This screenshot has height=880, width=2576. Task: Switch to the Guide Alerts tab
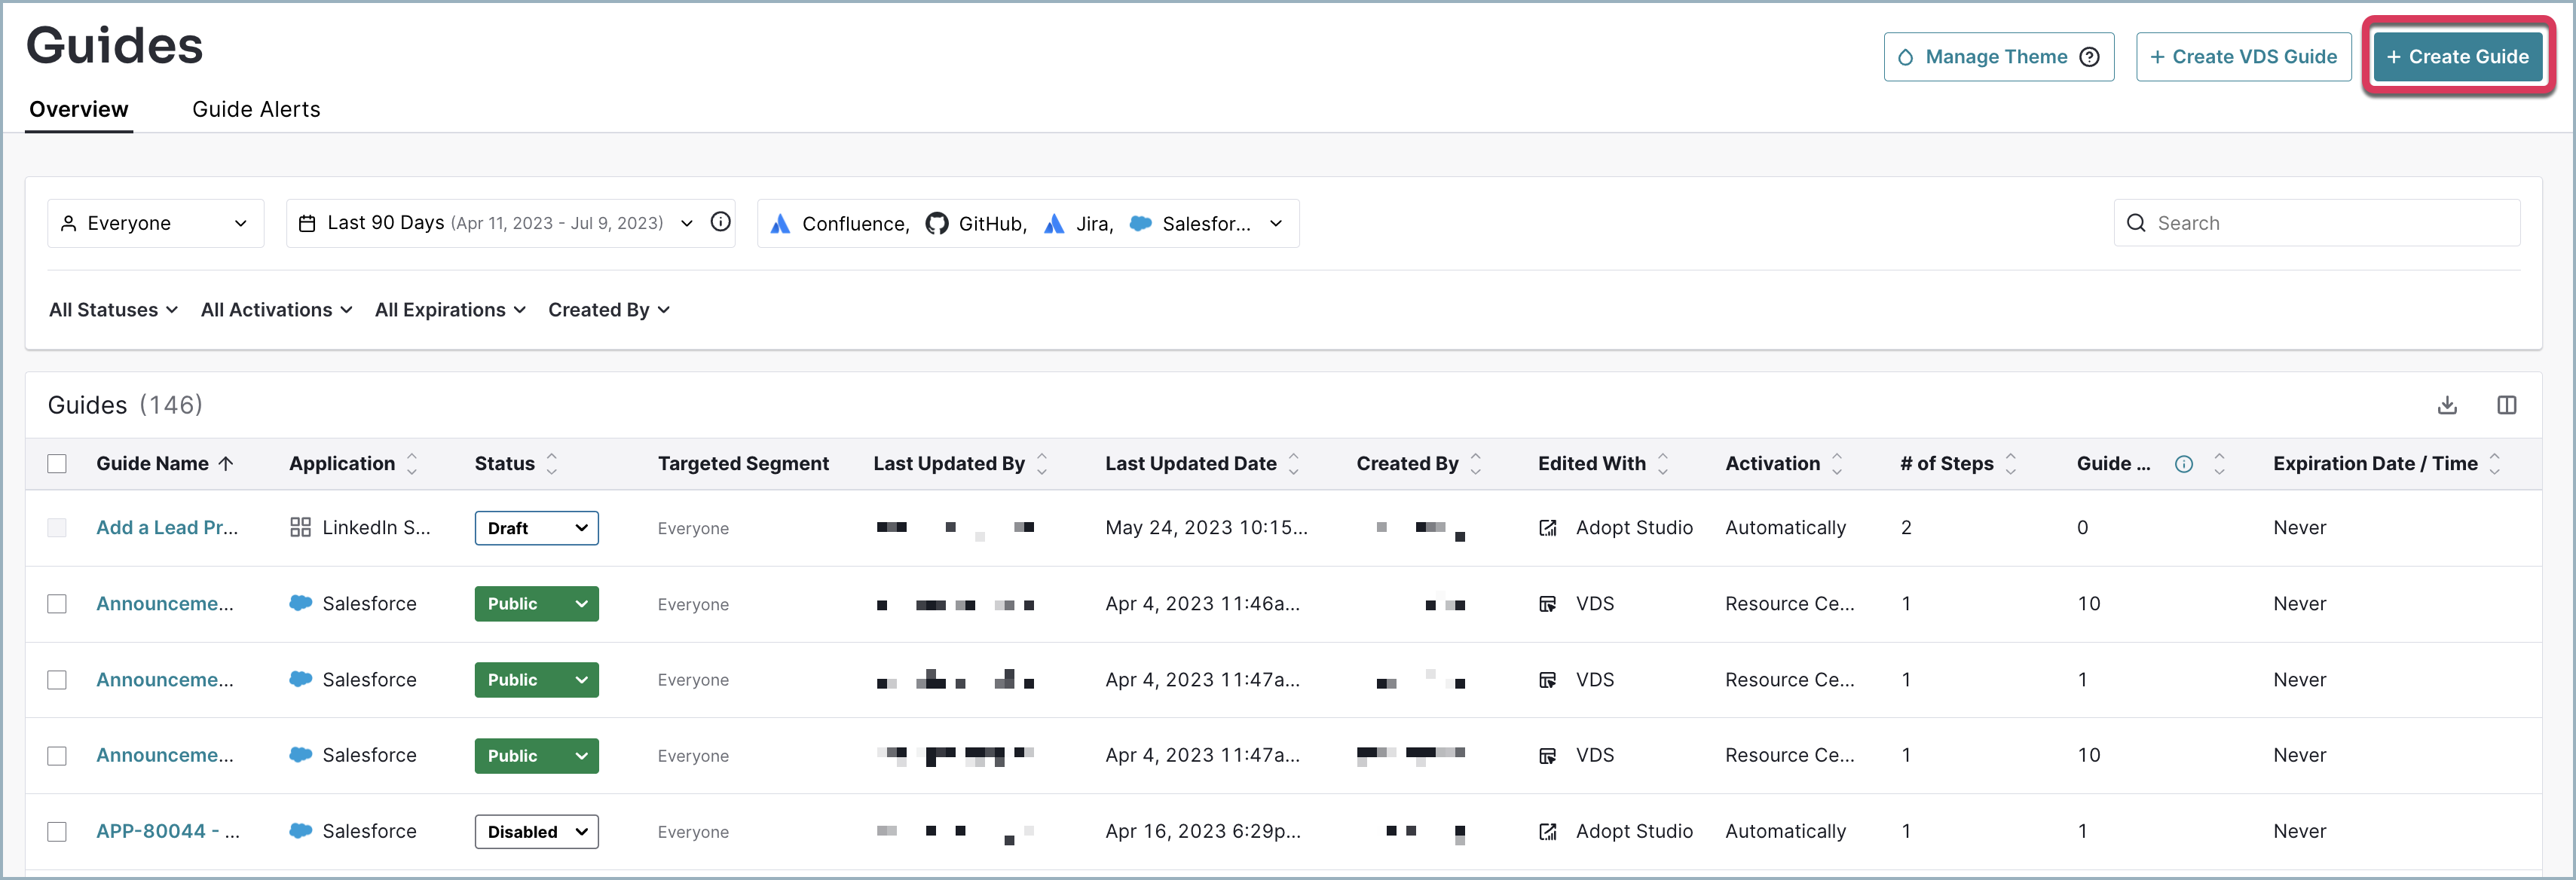[x=256, y=109]
